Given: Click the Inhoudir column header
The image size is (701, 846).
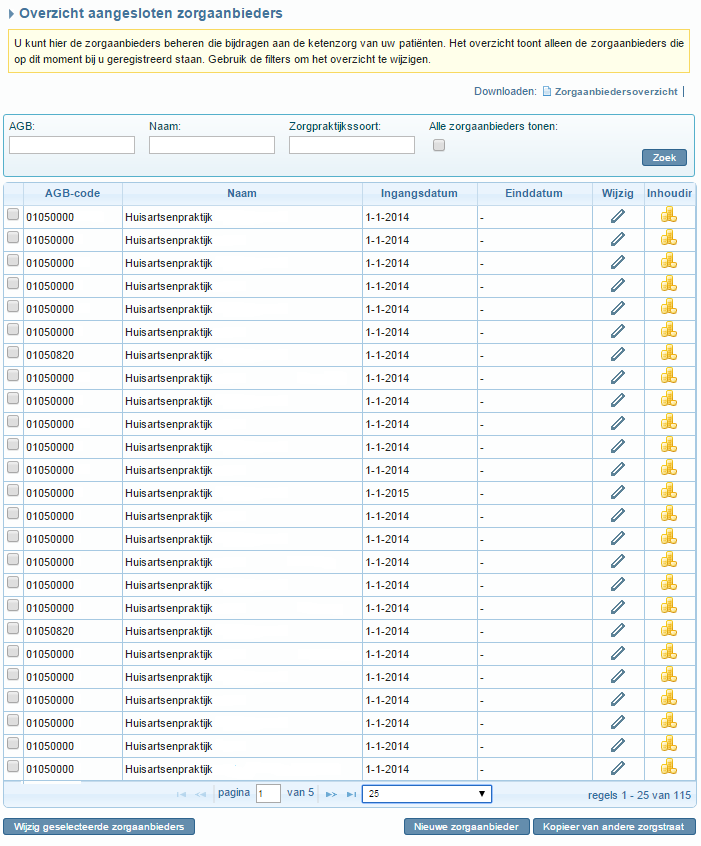Looking at the screenshot, I should coord(669,193).
